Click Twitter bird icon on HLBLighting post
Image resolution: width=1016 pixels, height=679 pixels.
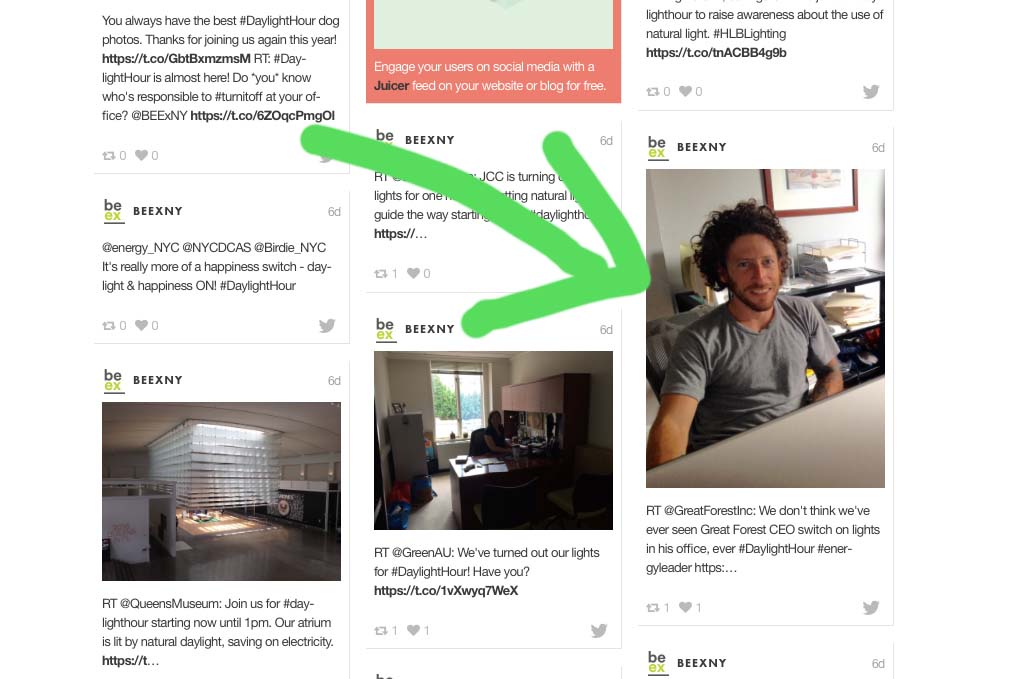tap(871, 91)
